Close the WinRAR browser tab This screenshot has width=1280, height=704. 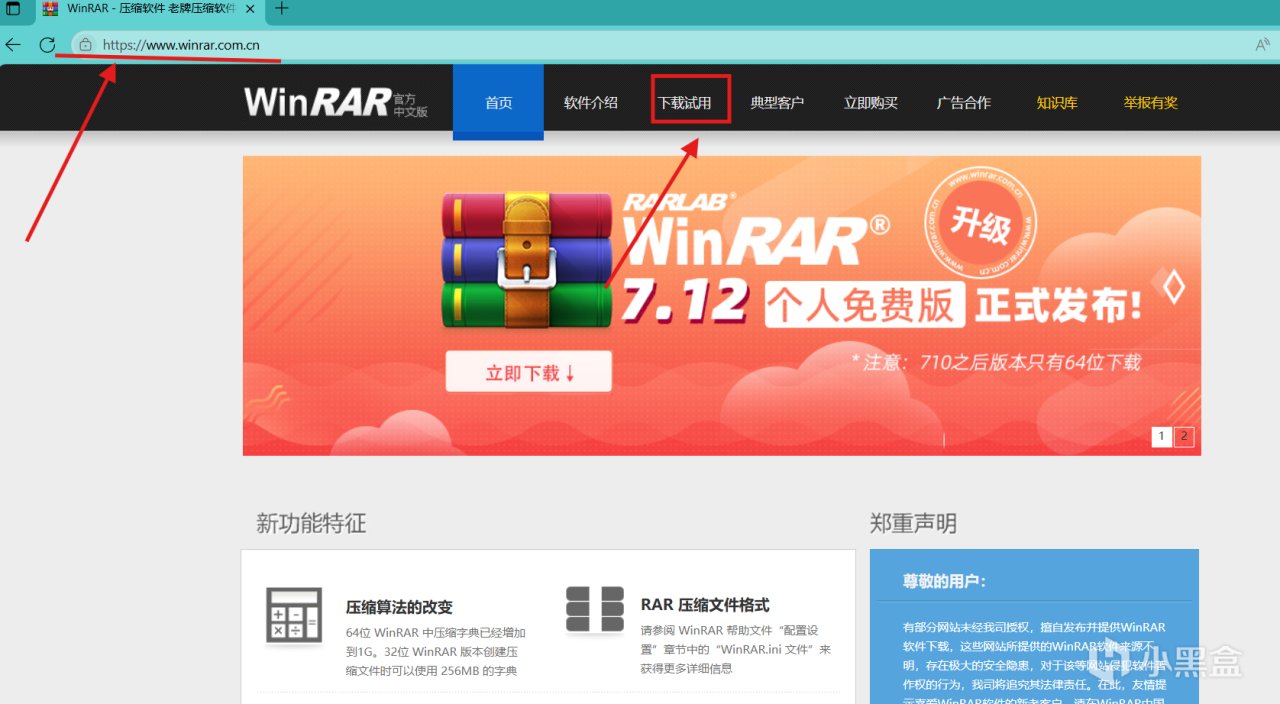[250, 9]
